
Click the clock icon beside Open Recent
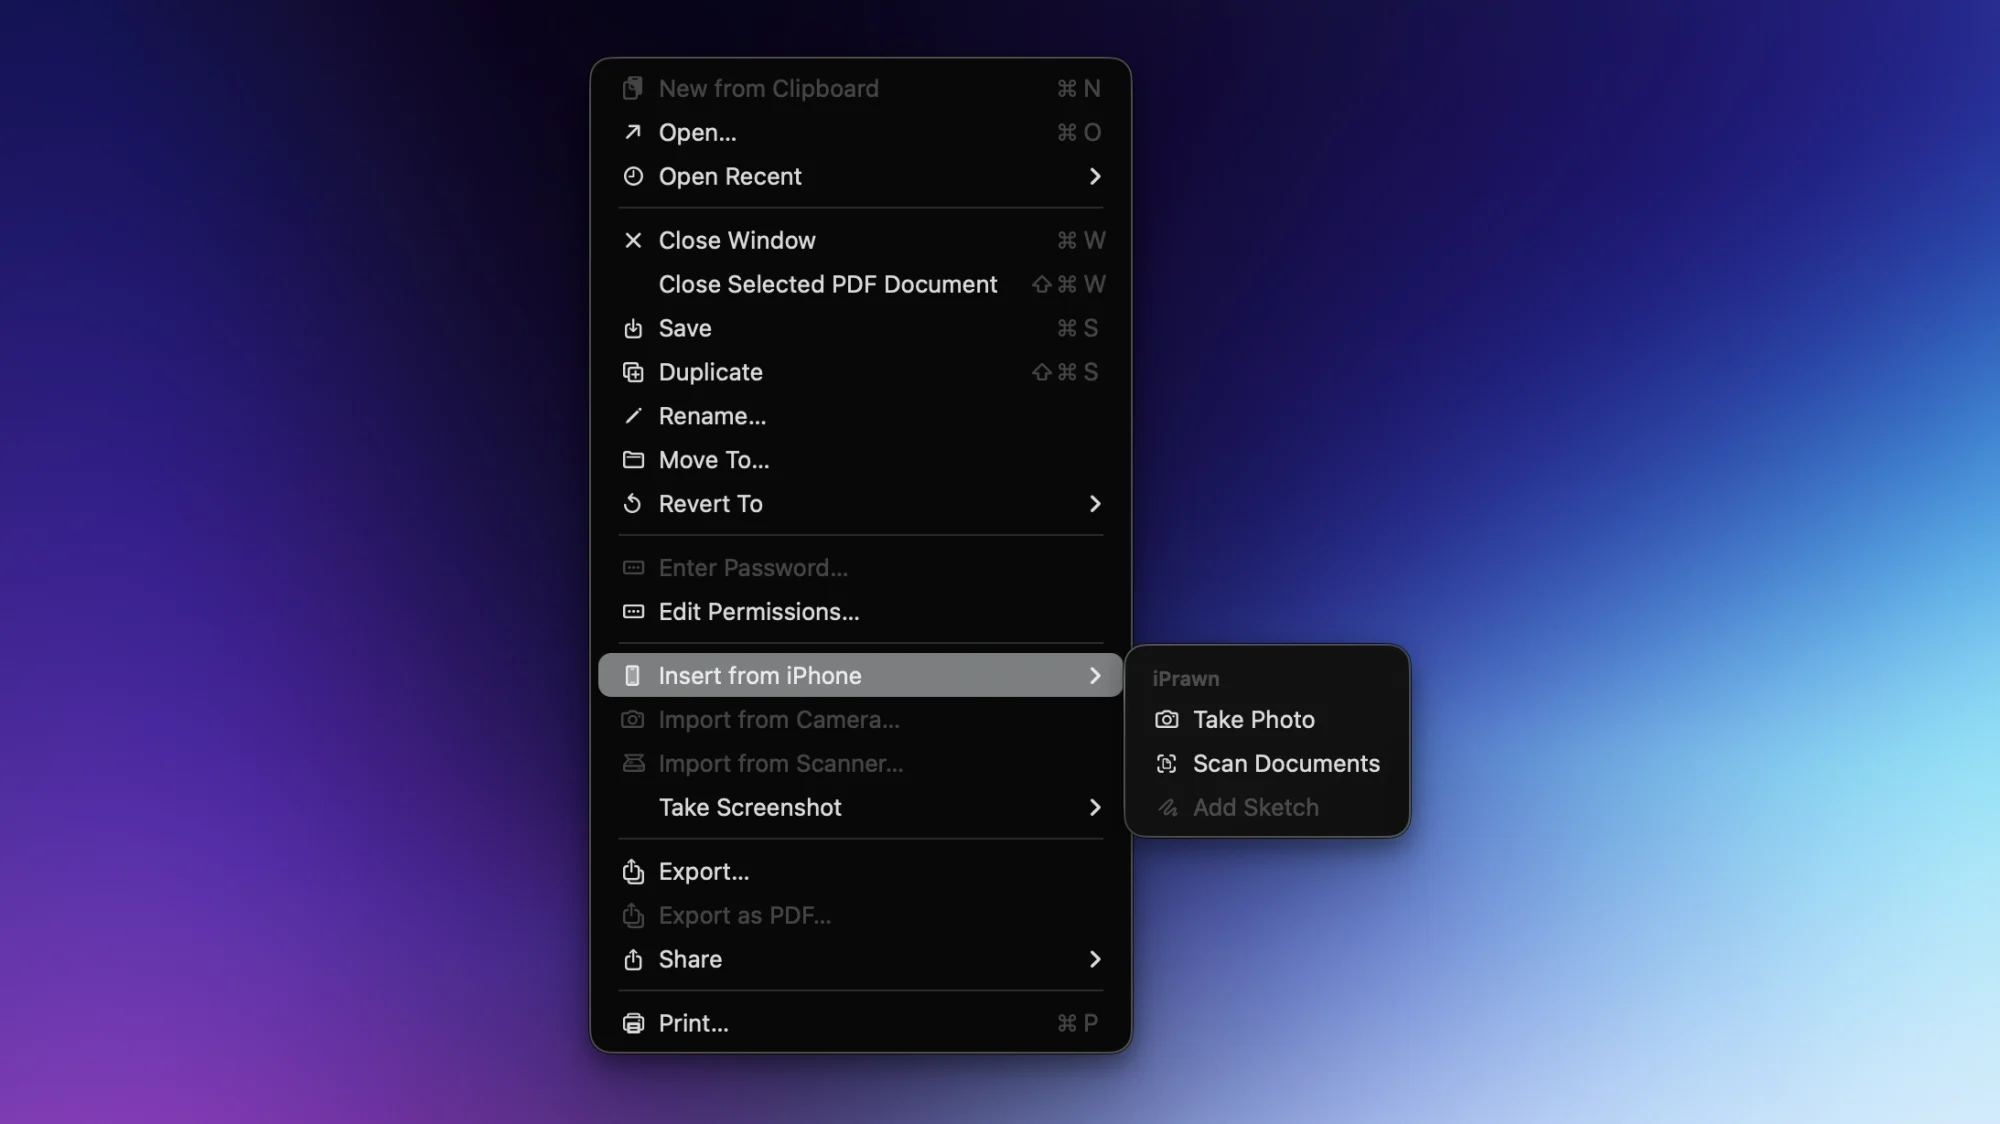coord(633,176)
